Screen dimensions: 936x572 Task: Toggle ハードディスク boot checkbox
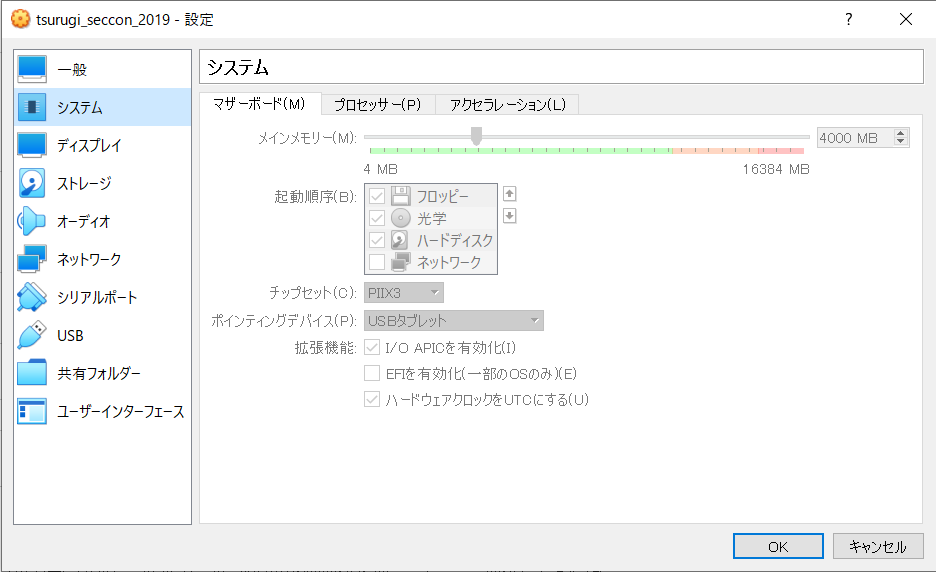377,240
